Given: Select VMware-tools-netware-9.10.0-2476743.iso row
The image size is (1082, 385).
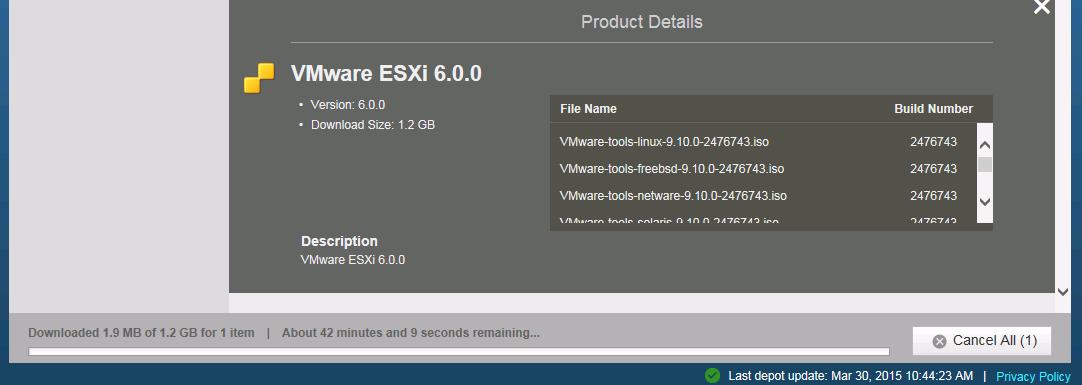Looking at the screenshot, I should pyautogui.click(x=763, y=196).
